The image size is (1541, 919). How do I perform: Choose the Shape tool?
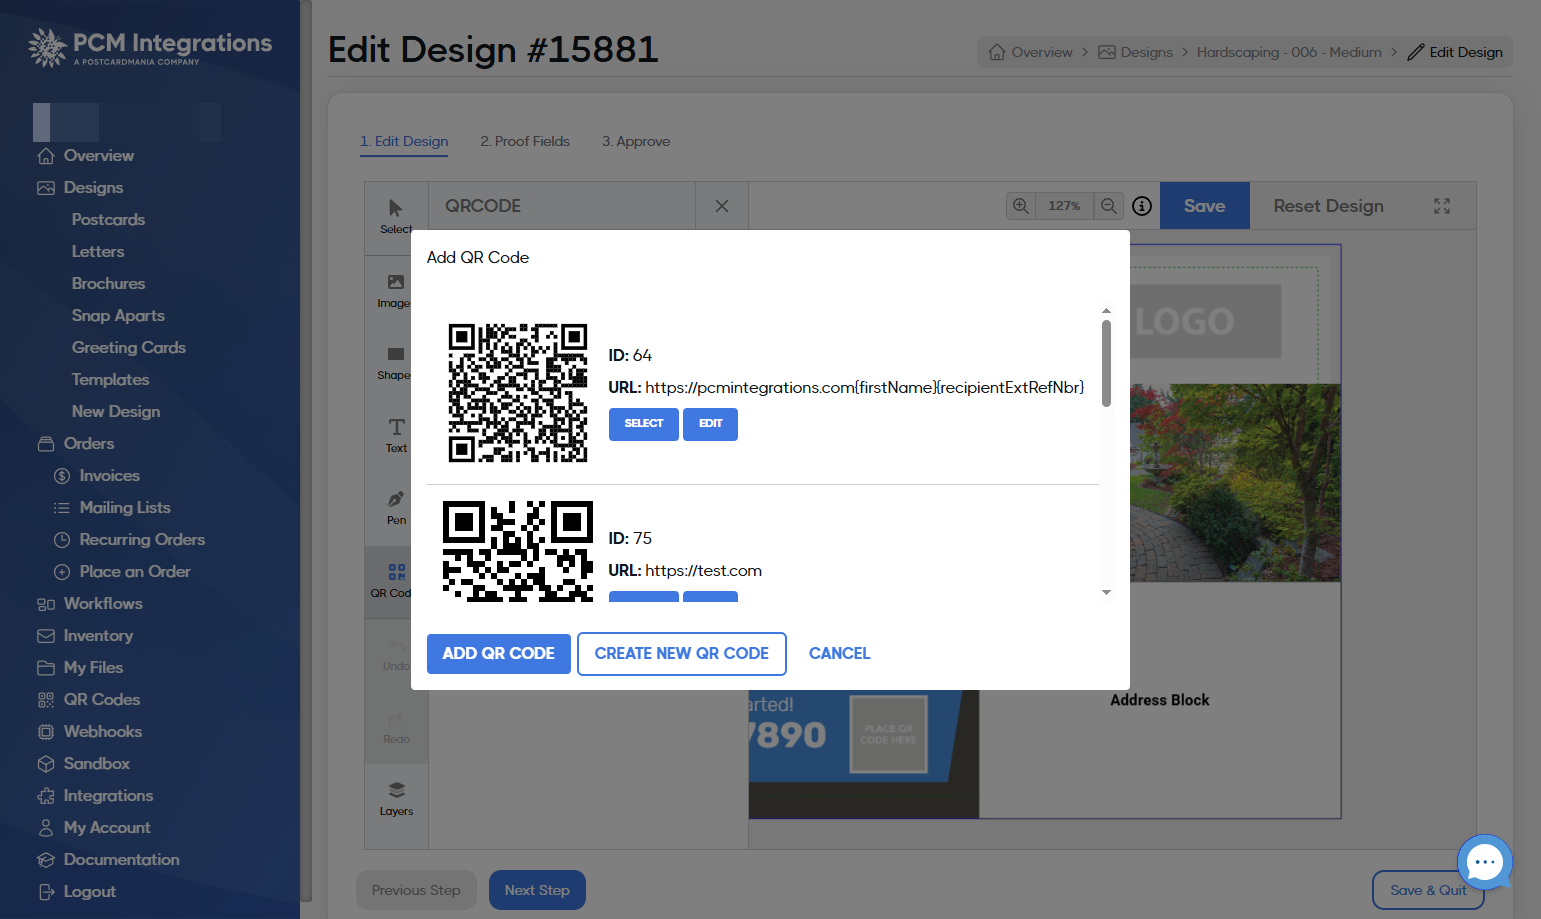394,363
